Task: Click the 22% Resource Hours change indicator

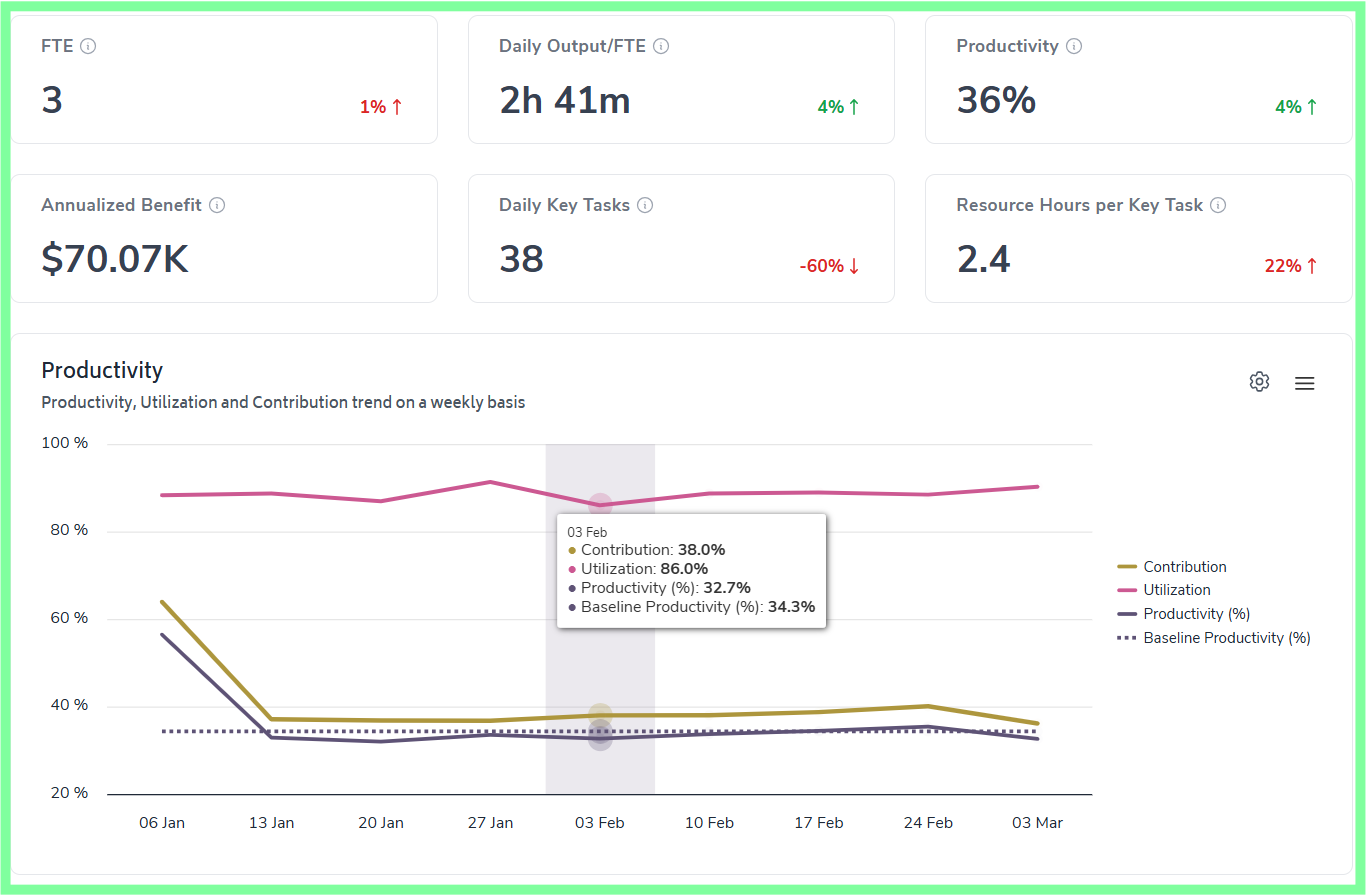Action: [x=1291, y=266]
